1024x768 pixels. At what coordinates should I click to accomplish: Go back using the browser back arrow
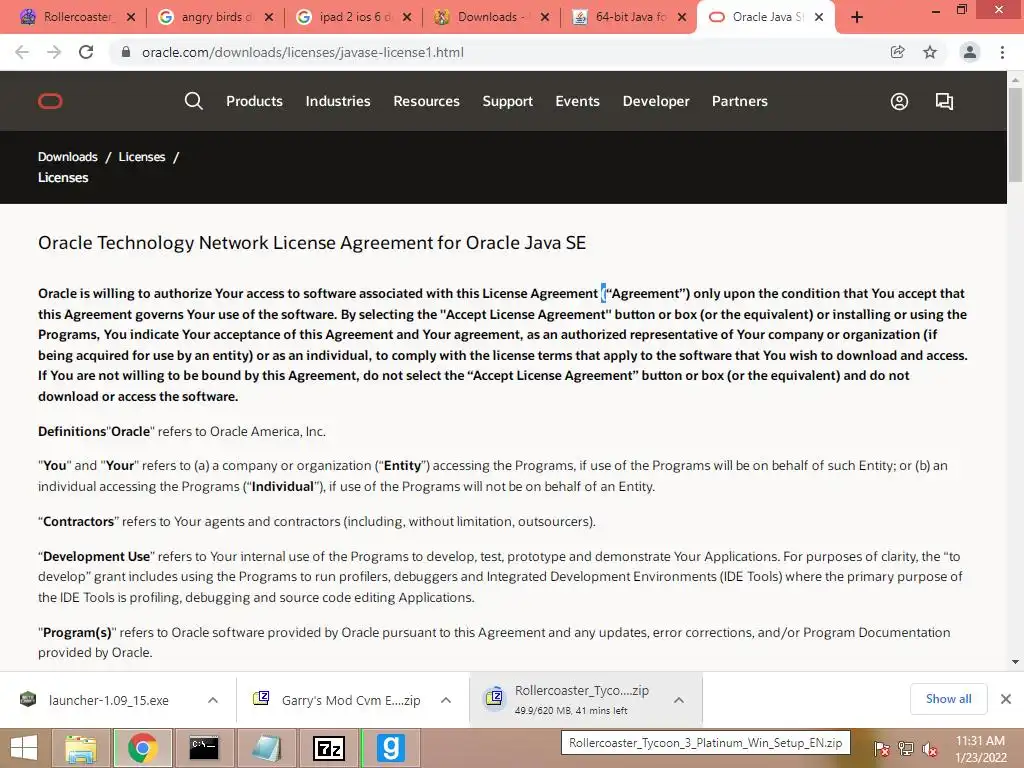(22, 52)
